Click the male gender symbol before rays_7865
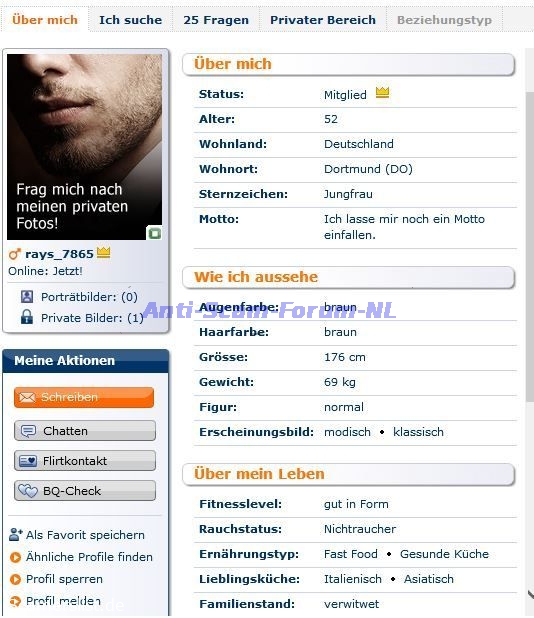 15,254
